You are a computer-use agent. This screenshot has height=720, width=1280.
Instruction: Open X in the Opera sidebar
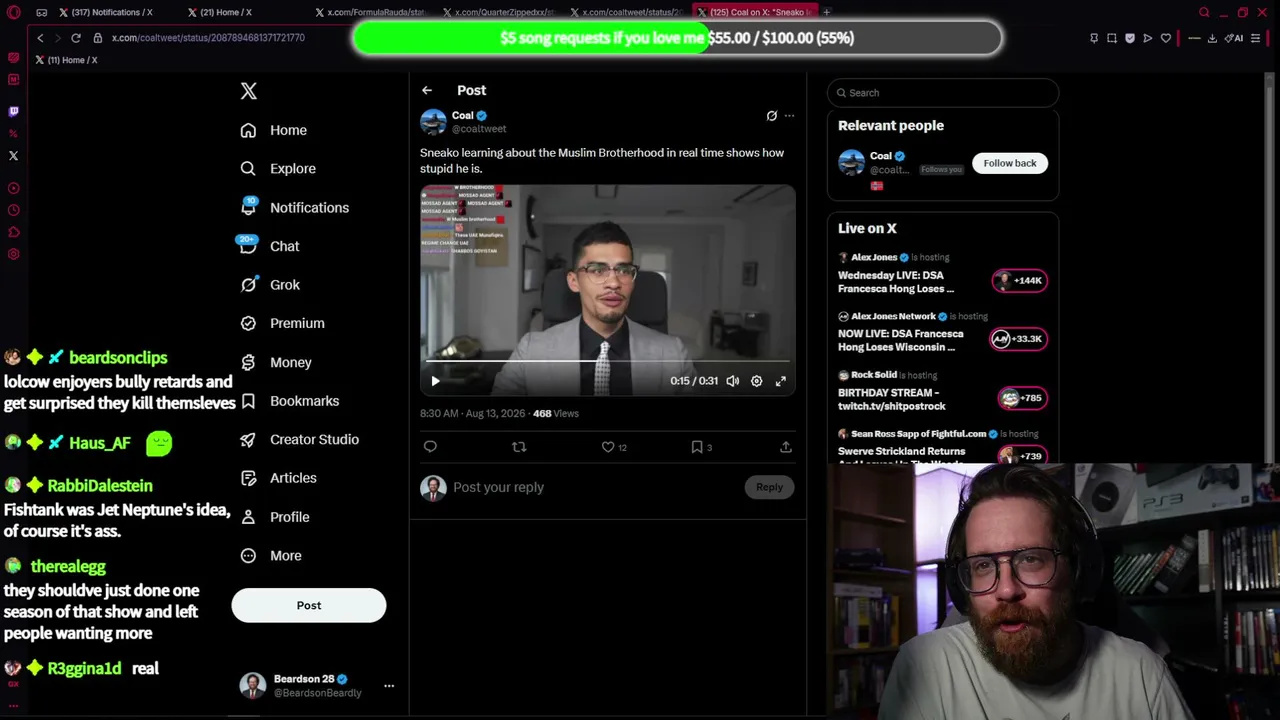point(13,155)
